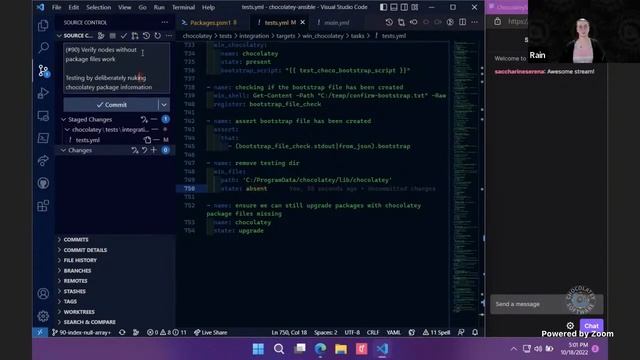Expand the COMMITS section
Screen dimensions: 640x360
tap(76, 240)
